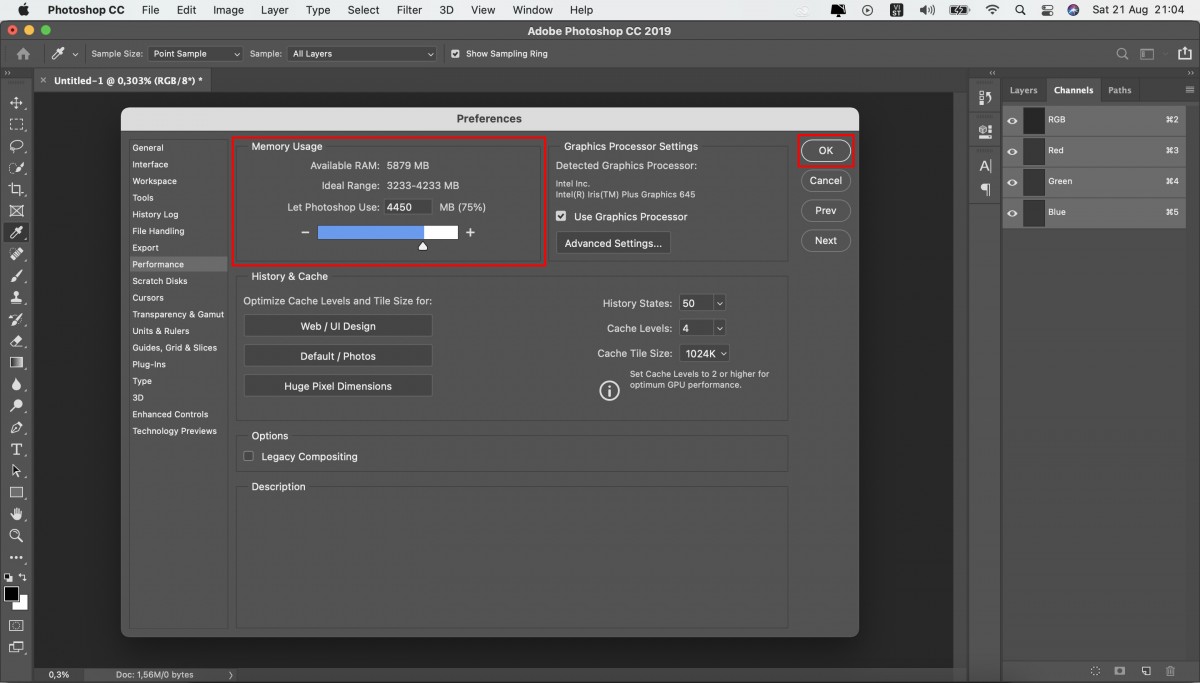Click OK to confirm preferences

coord(825,150)
